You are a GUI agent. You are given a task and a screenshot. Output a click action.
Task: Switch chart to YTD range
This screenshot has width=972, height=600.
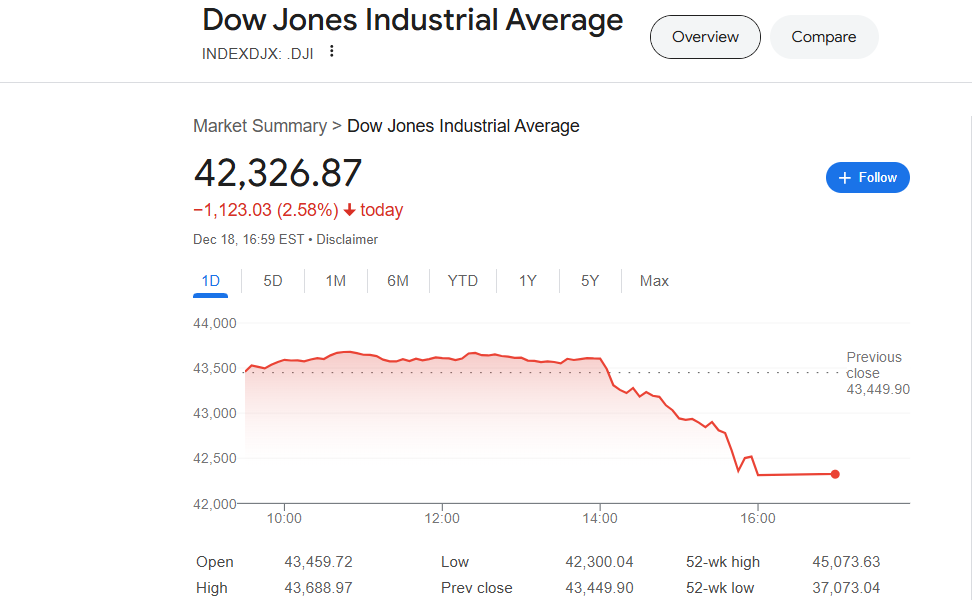[462, 281]
